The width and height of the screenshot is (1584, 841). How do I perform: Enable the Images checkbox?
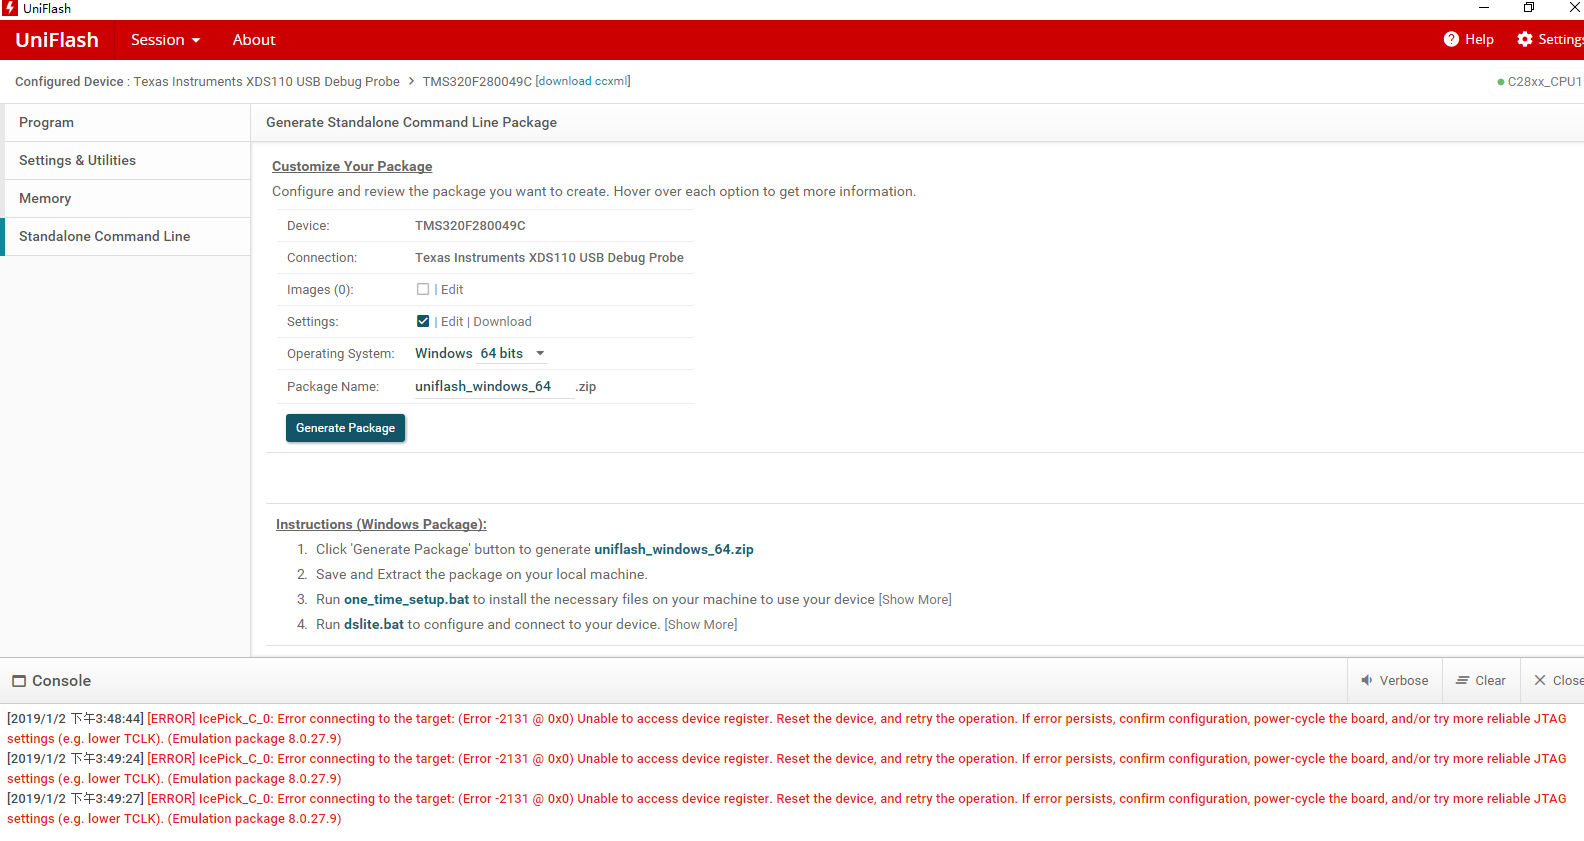(423, 289)
